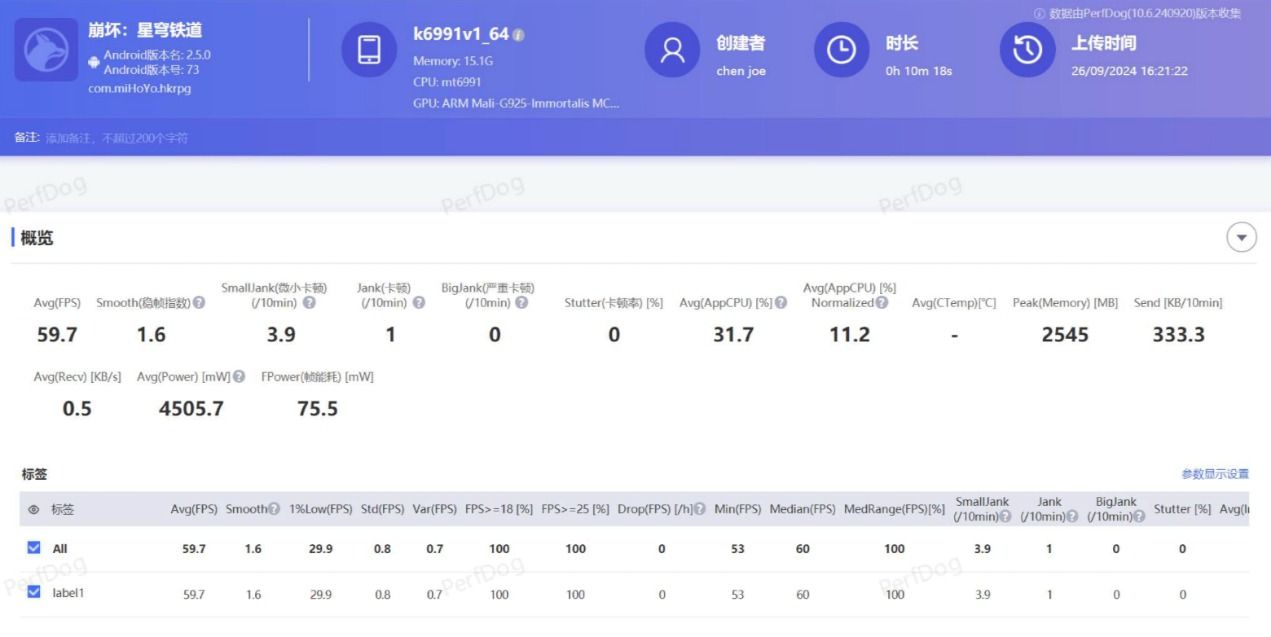Click the Min(FPS) column header
Screen dimensions: 1271x637
point(737,509)
